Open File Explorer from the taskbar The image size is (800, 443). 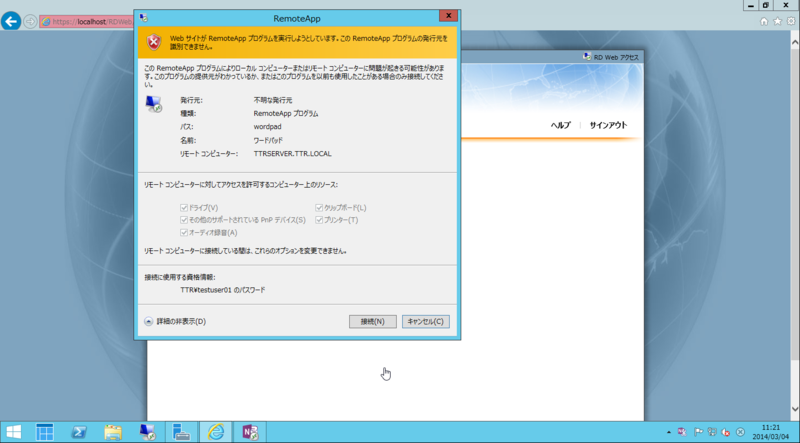coord(113,432)
